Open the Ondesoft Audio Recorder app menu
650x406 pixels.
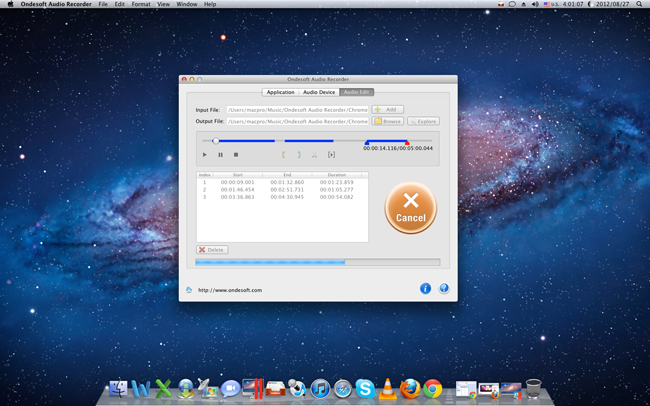(x=56, y=4)
